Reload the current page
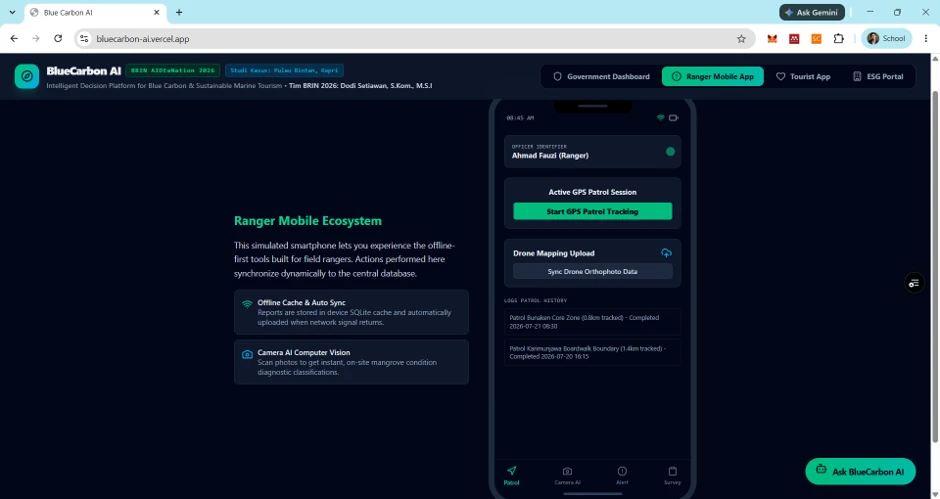Image resolution: width=940 pixels, height=499 pixels. pyautogui.click(x=58, y=38)
